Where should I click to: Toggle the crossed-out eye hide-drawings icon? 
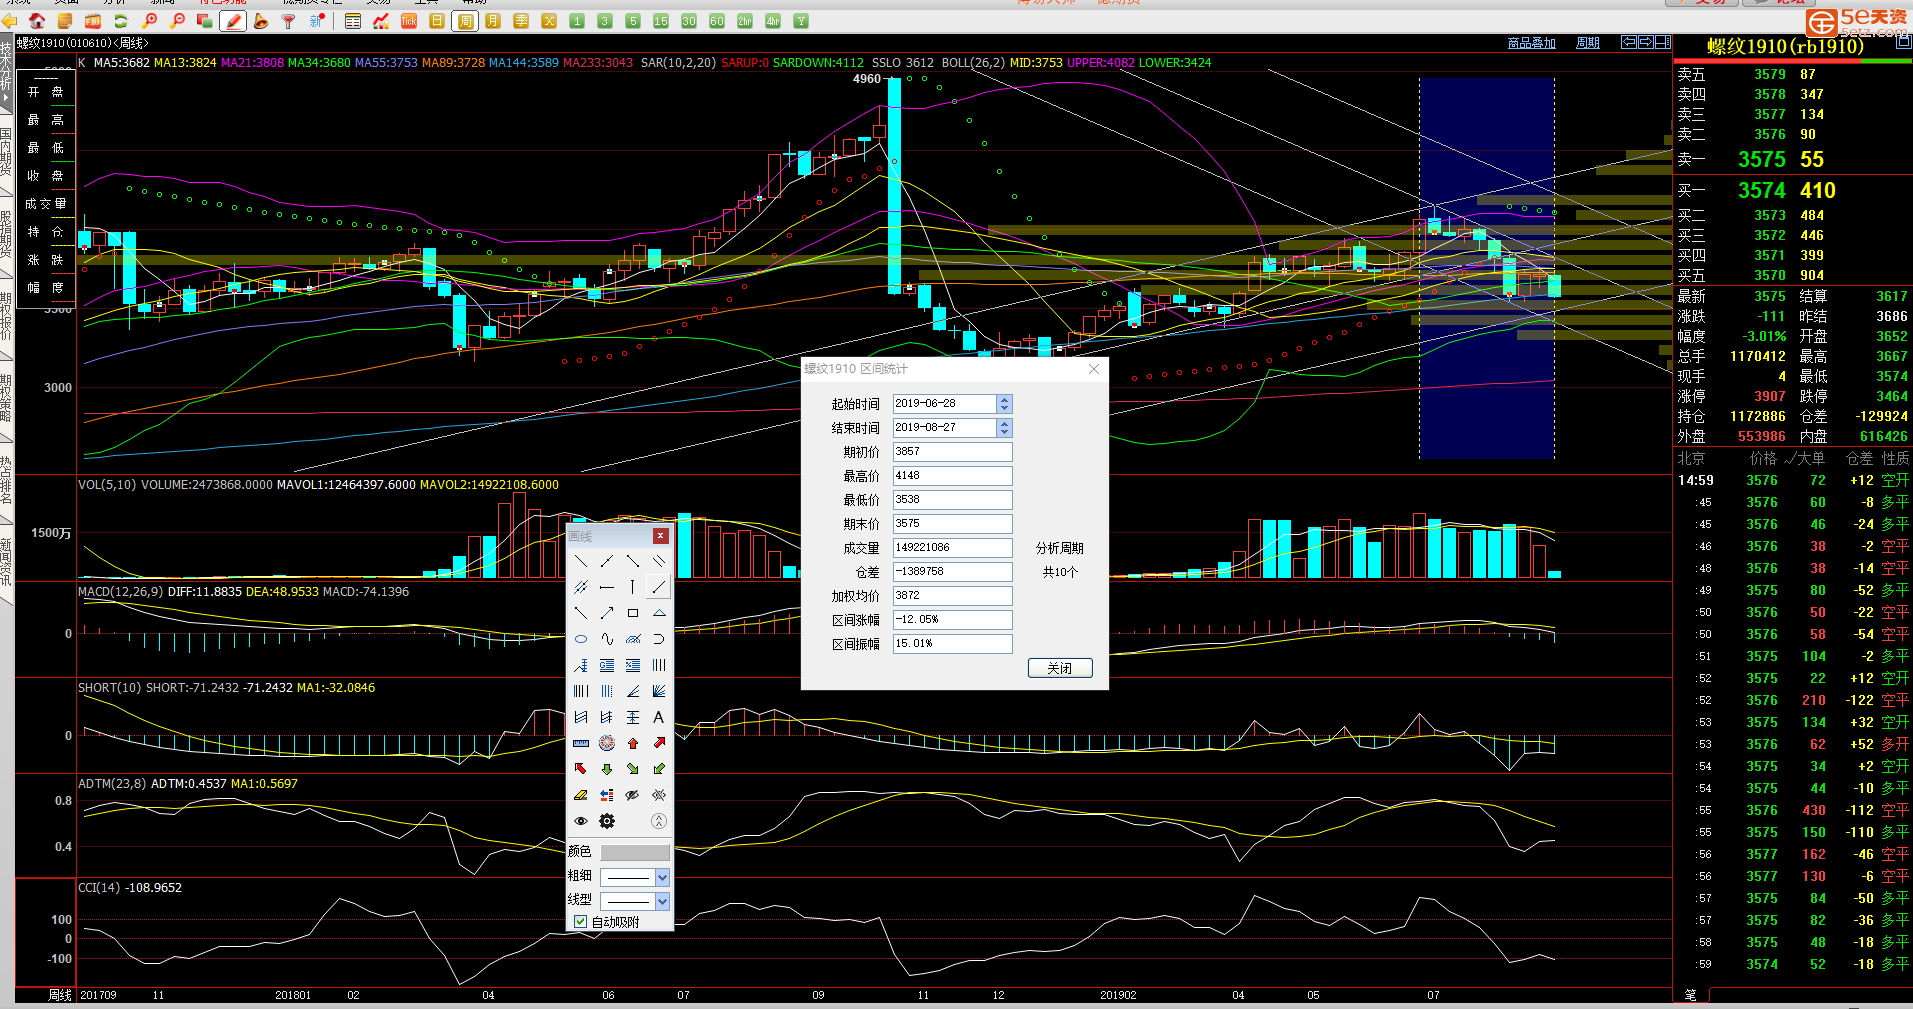tap(633, 795)
